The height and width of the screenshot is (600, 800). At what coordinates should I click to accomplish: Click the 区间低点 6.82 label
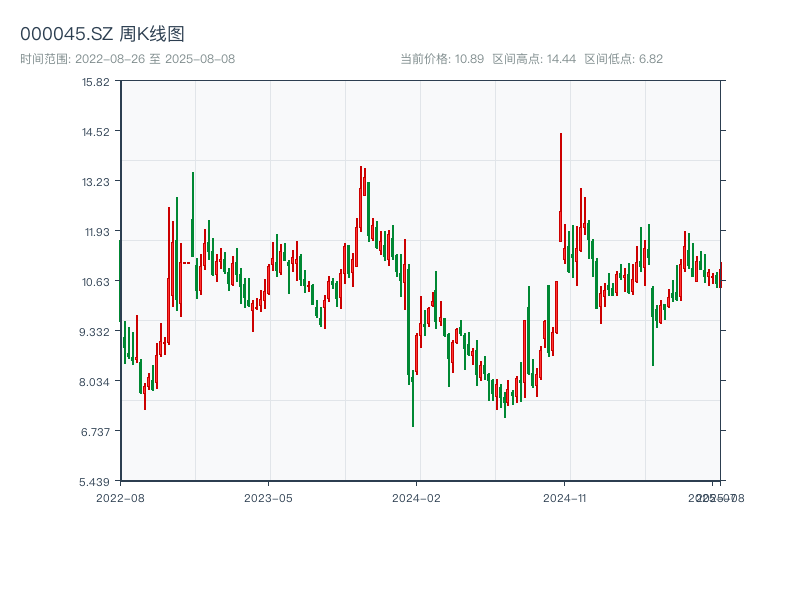point(623,59)
